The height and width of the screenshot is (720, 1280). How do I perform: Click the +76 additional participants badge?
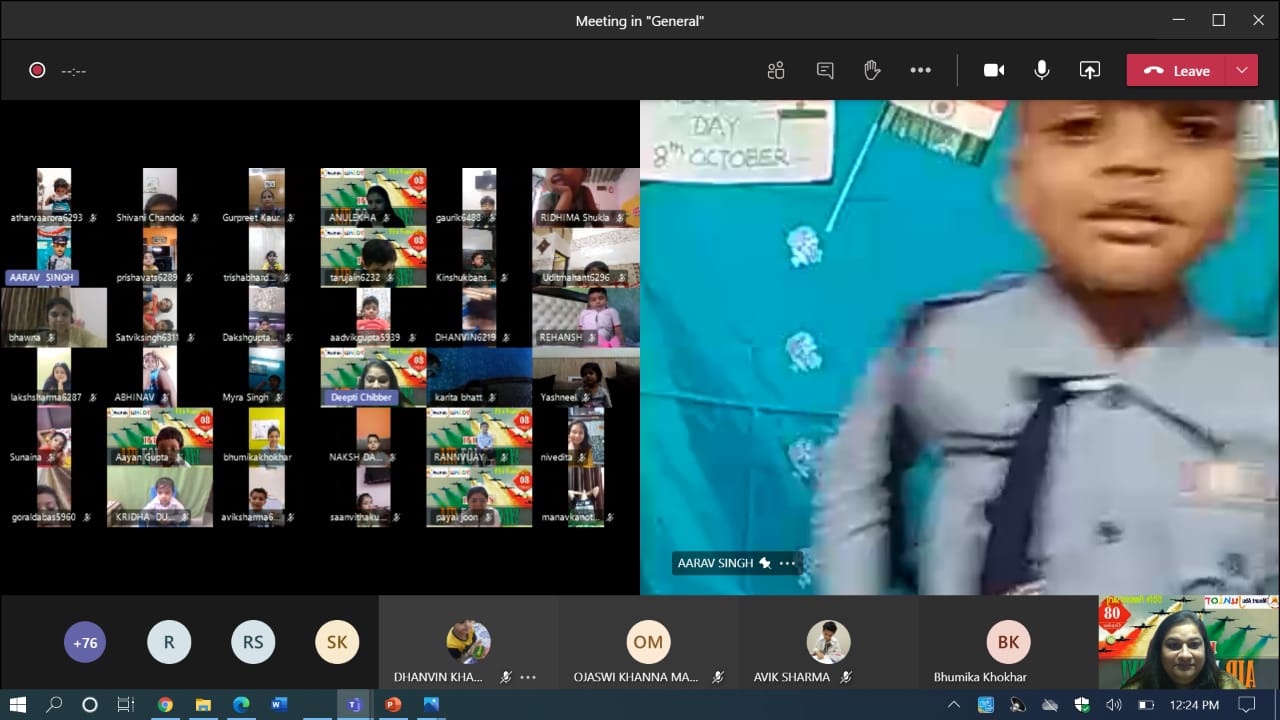(x=85, y=643)
